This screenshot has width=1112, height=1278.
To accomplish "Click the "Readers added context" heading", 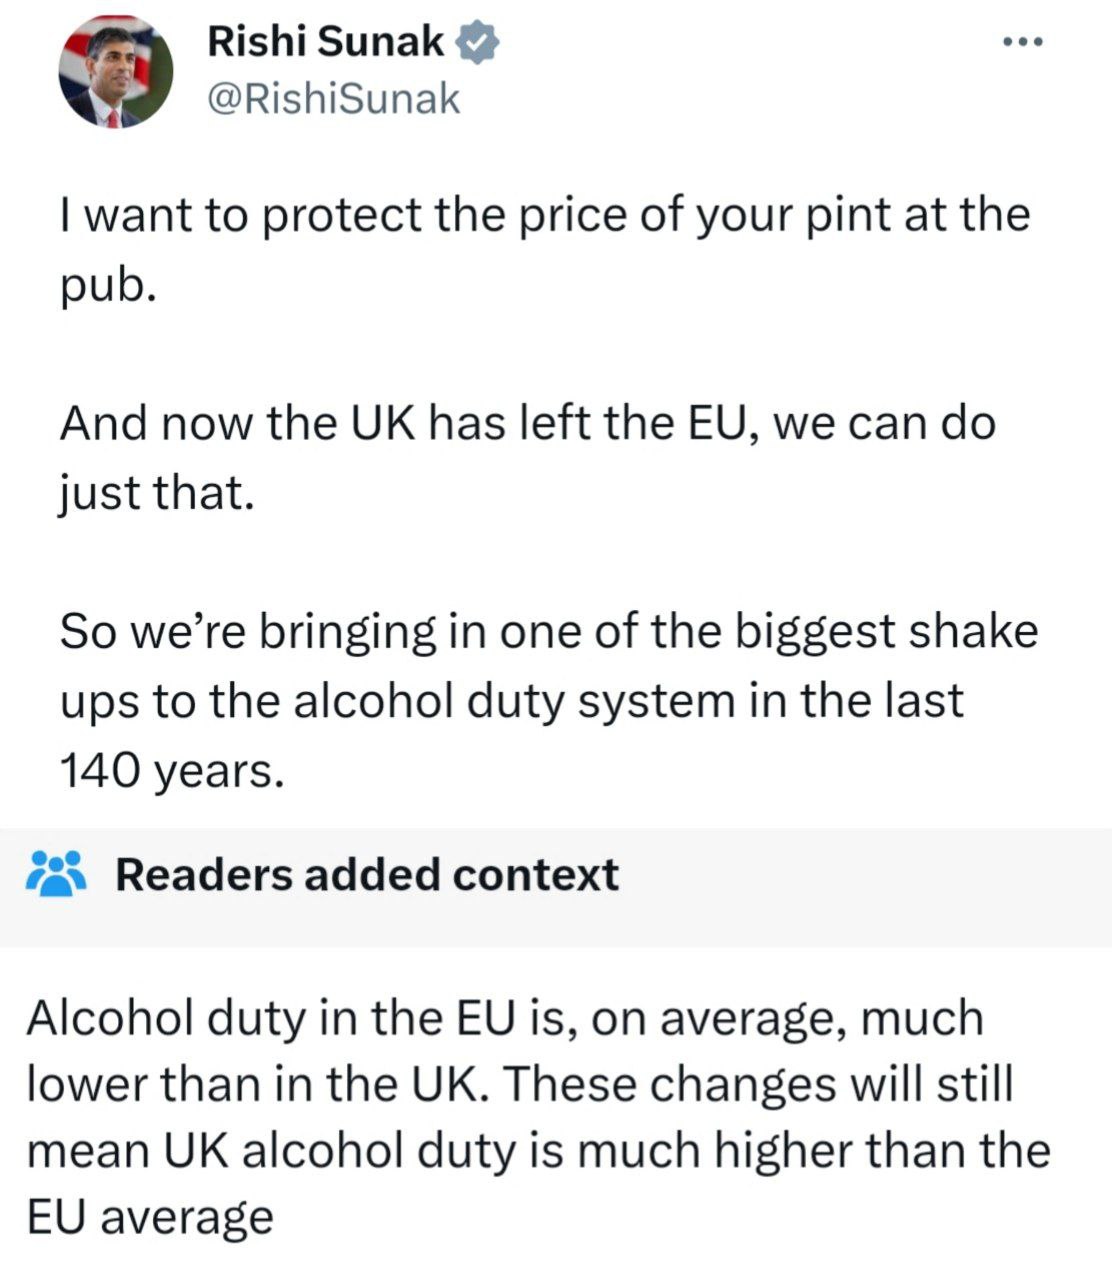I will [367, 874].
